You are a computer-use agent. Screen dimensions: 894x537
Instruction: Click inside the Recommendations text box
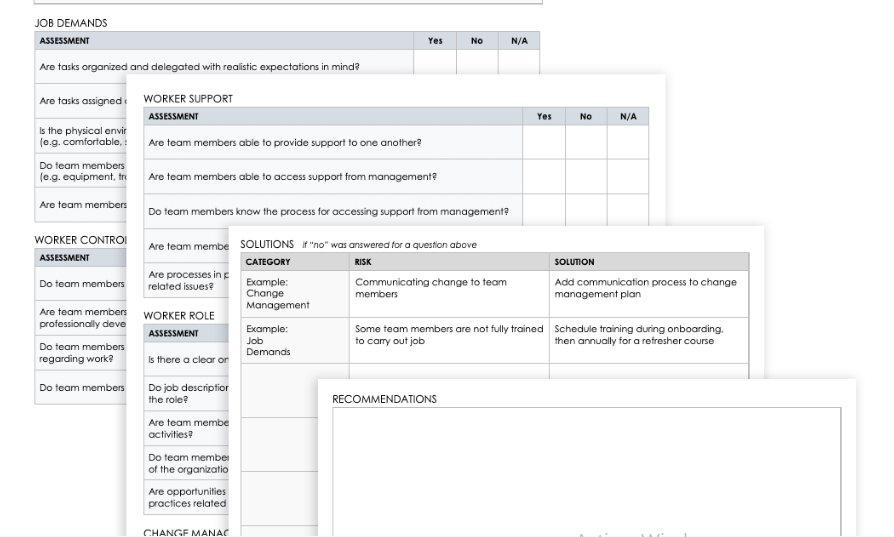pos(587,471)
